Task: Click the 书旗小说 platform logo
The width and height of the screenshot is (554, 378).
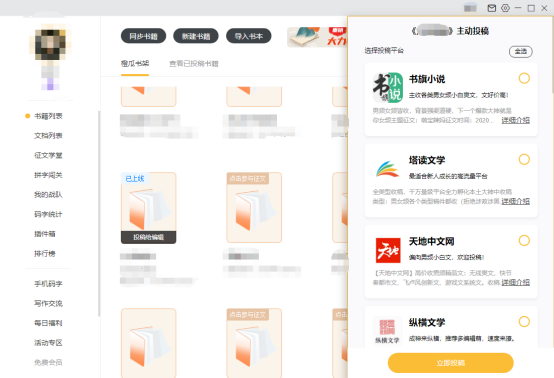Action: pyautogui.click(x=388, y=88)
